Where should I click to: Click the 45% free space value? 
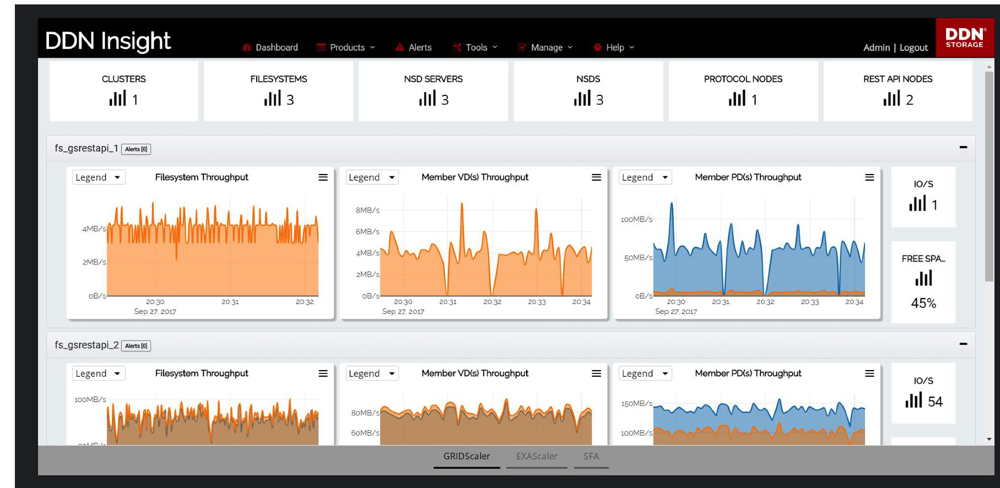[923, 304]
